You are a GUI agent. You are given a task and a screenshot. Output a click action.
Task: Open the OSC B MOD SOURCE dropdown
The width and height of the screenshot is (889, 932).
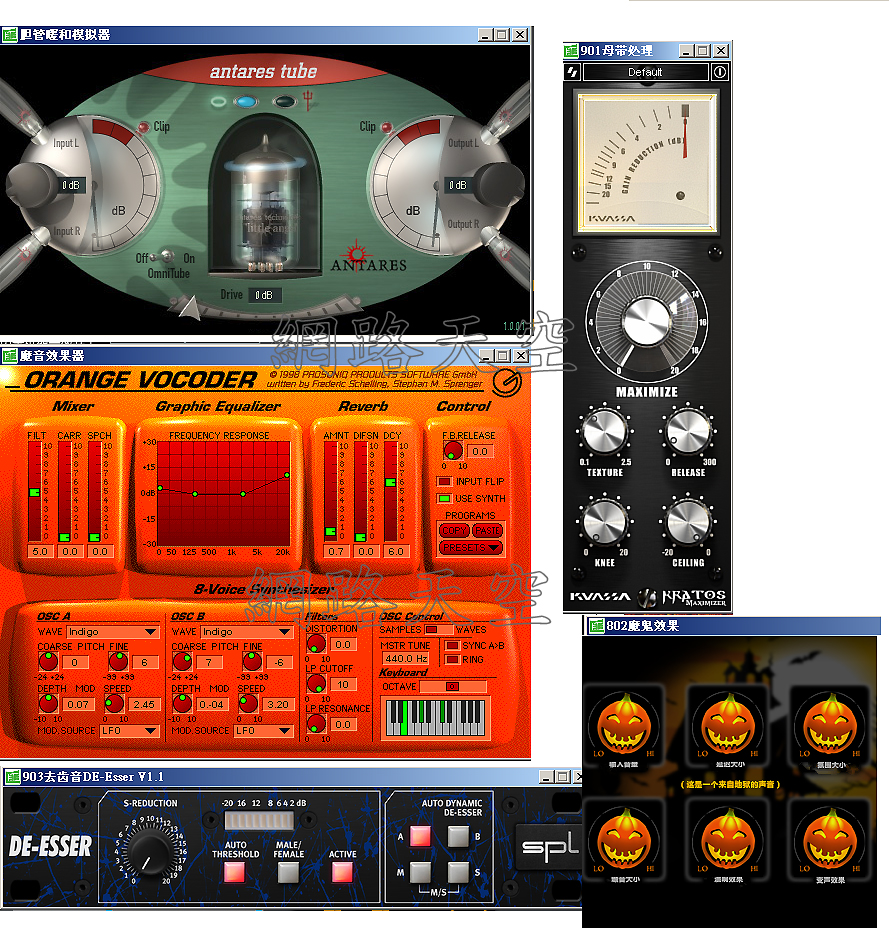(266, 731)
